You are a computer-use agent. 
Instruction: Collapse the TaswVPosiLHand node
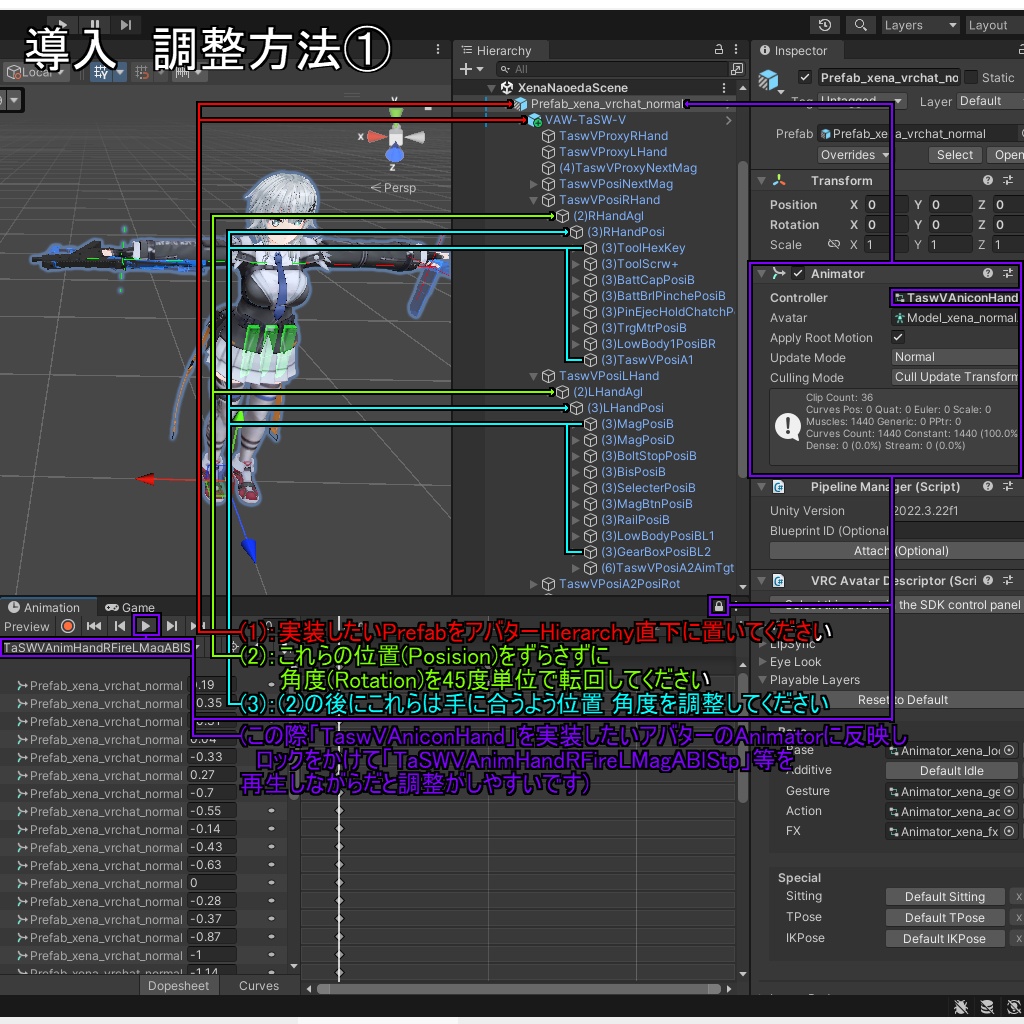click(x=534, y=376)
